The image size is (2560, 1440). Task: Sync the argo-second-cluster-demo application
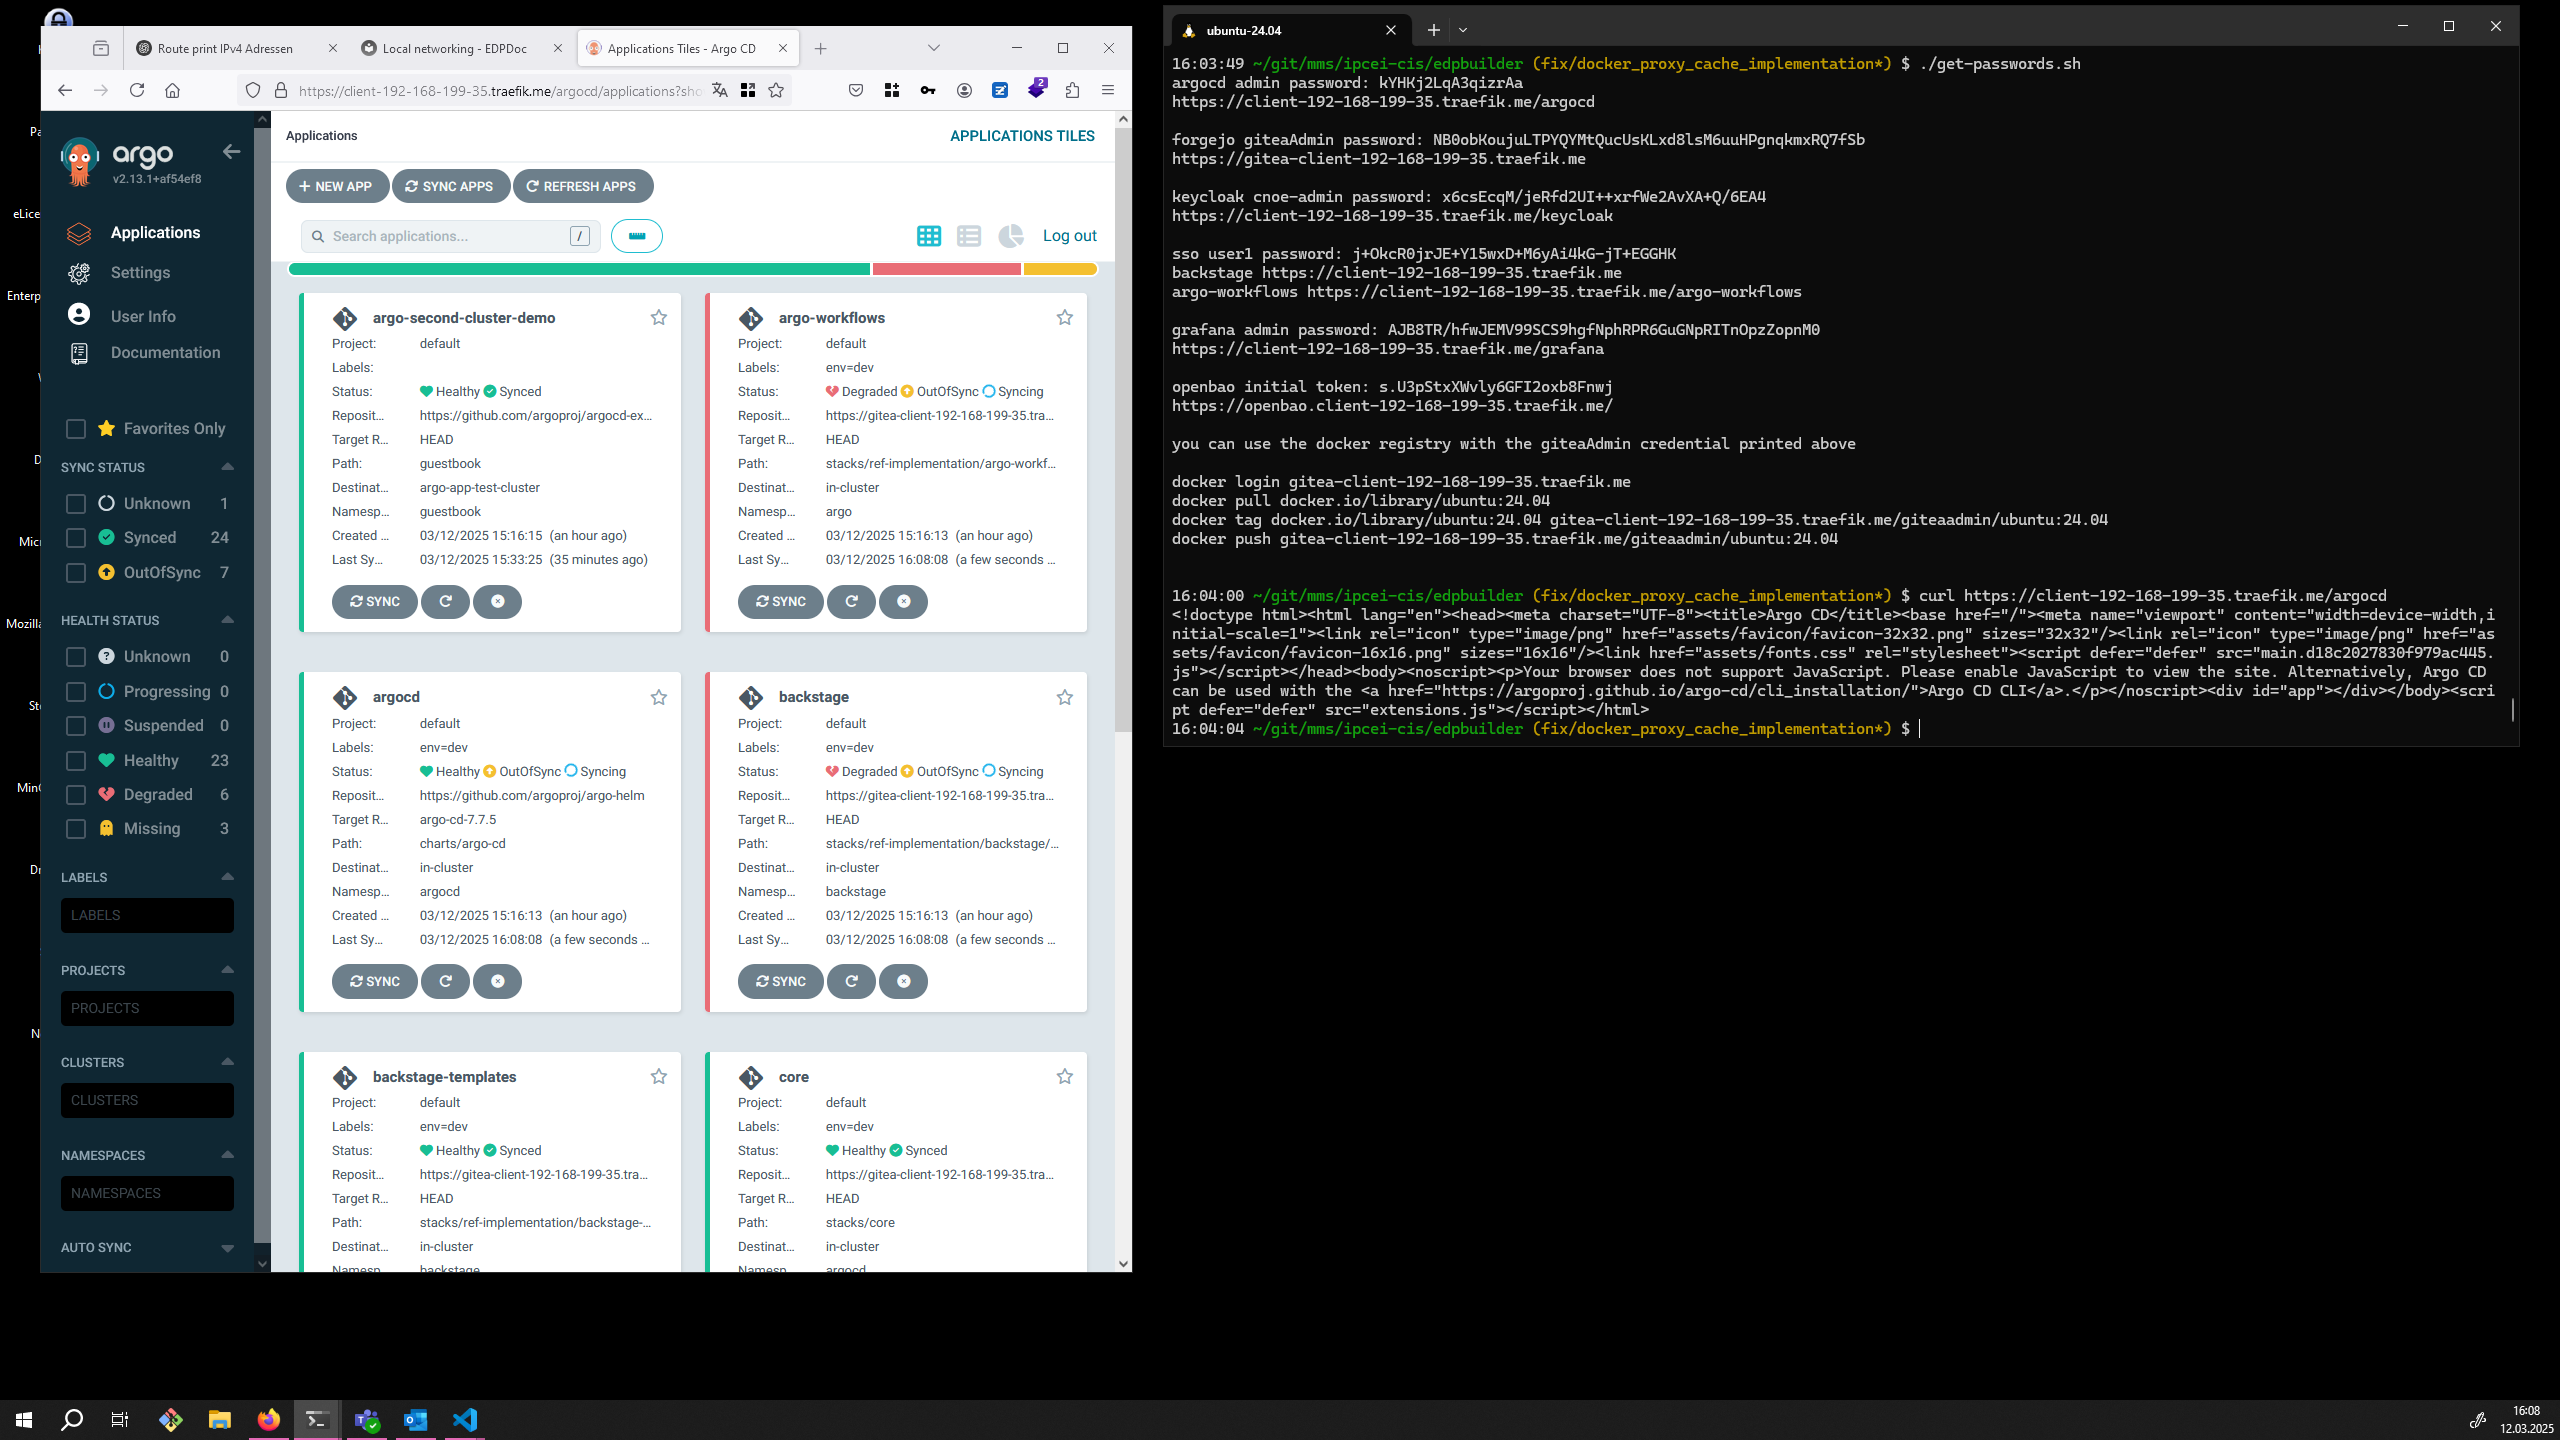coord(375,602)
